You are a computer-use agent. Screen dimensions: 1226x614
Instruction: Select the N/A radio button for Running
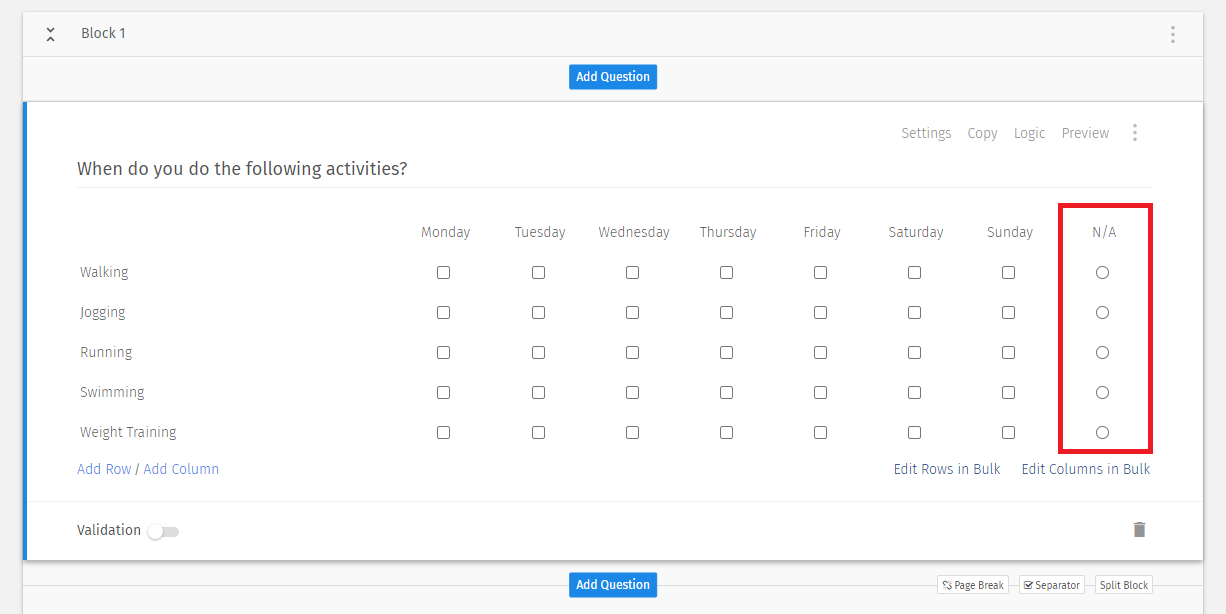tap(1102, 352)
